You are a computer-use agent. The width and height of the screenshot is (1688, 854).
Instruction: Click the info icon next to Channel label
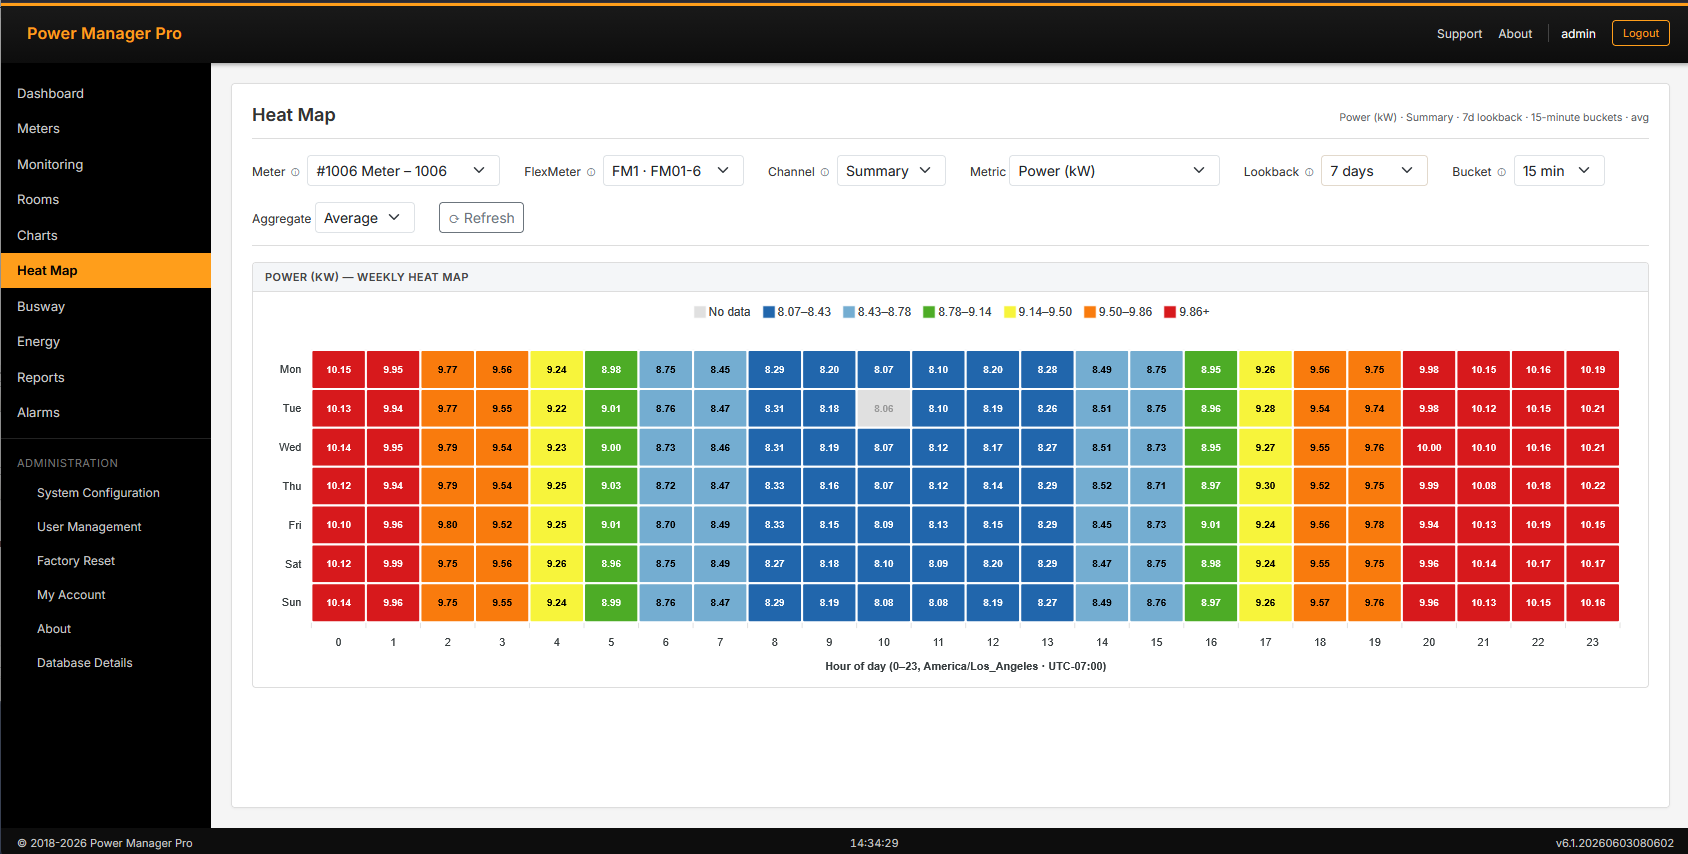825,172
